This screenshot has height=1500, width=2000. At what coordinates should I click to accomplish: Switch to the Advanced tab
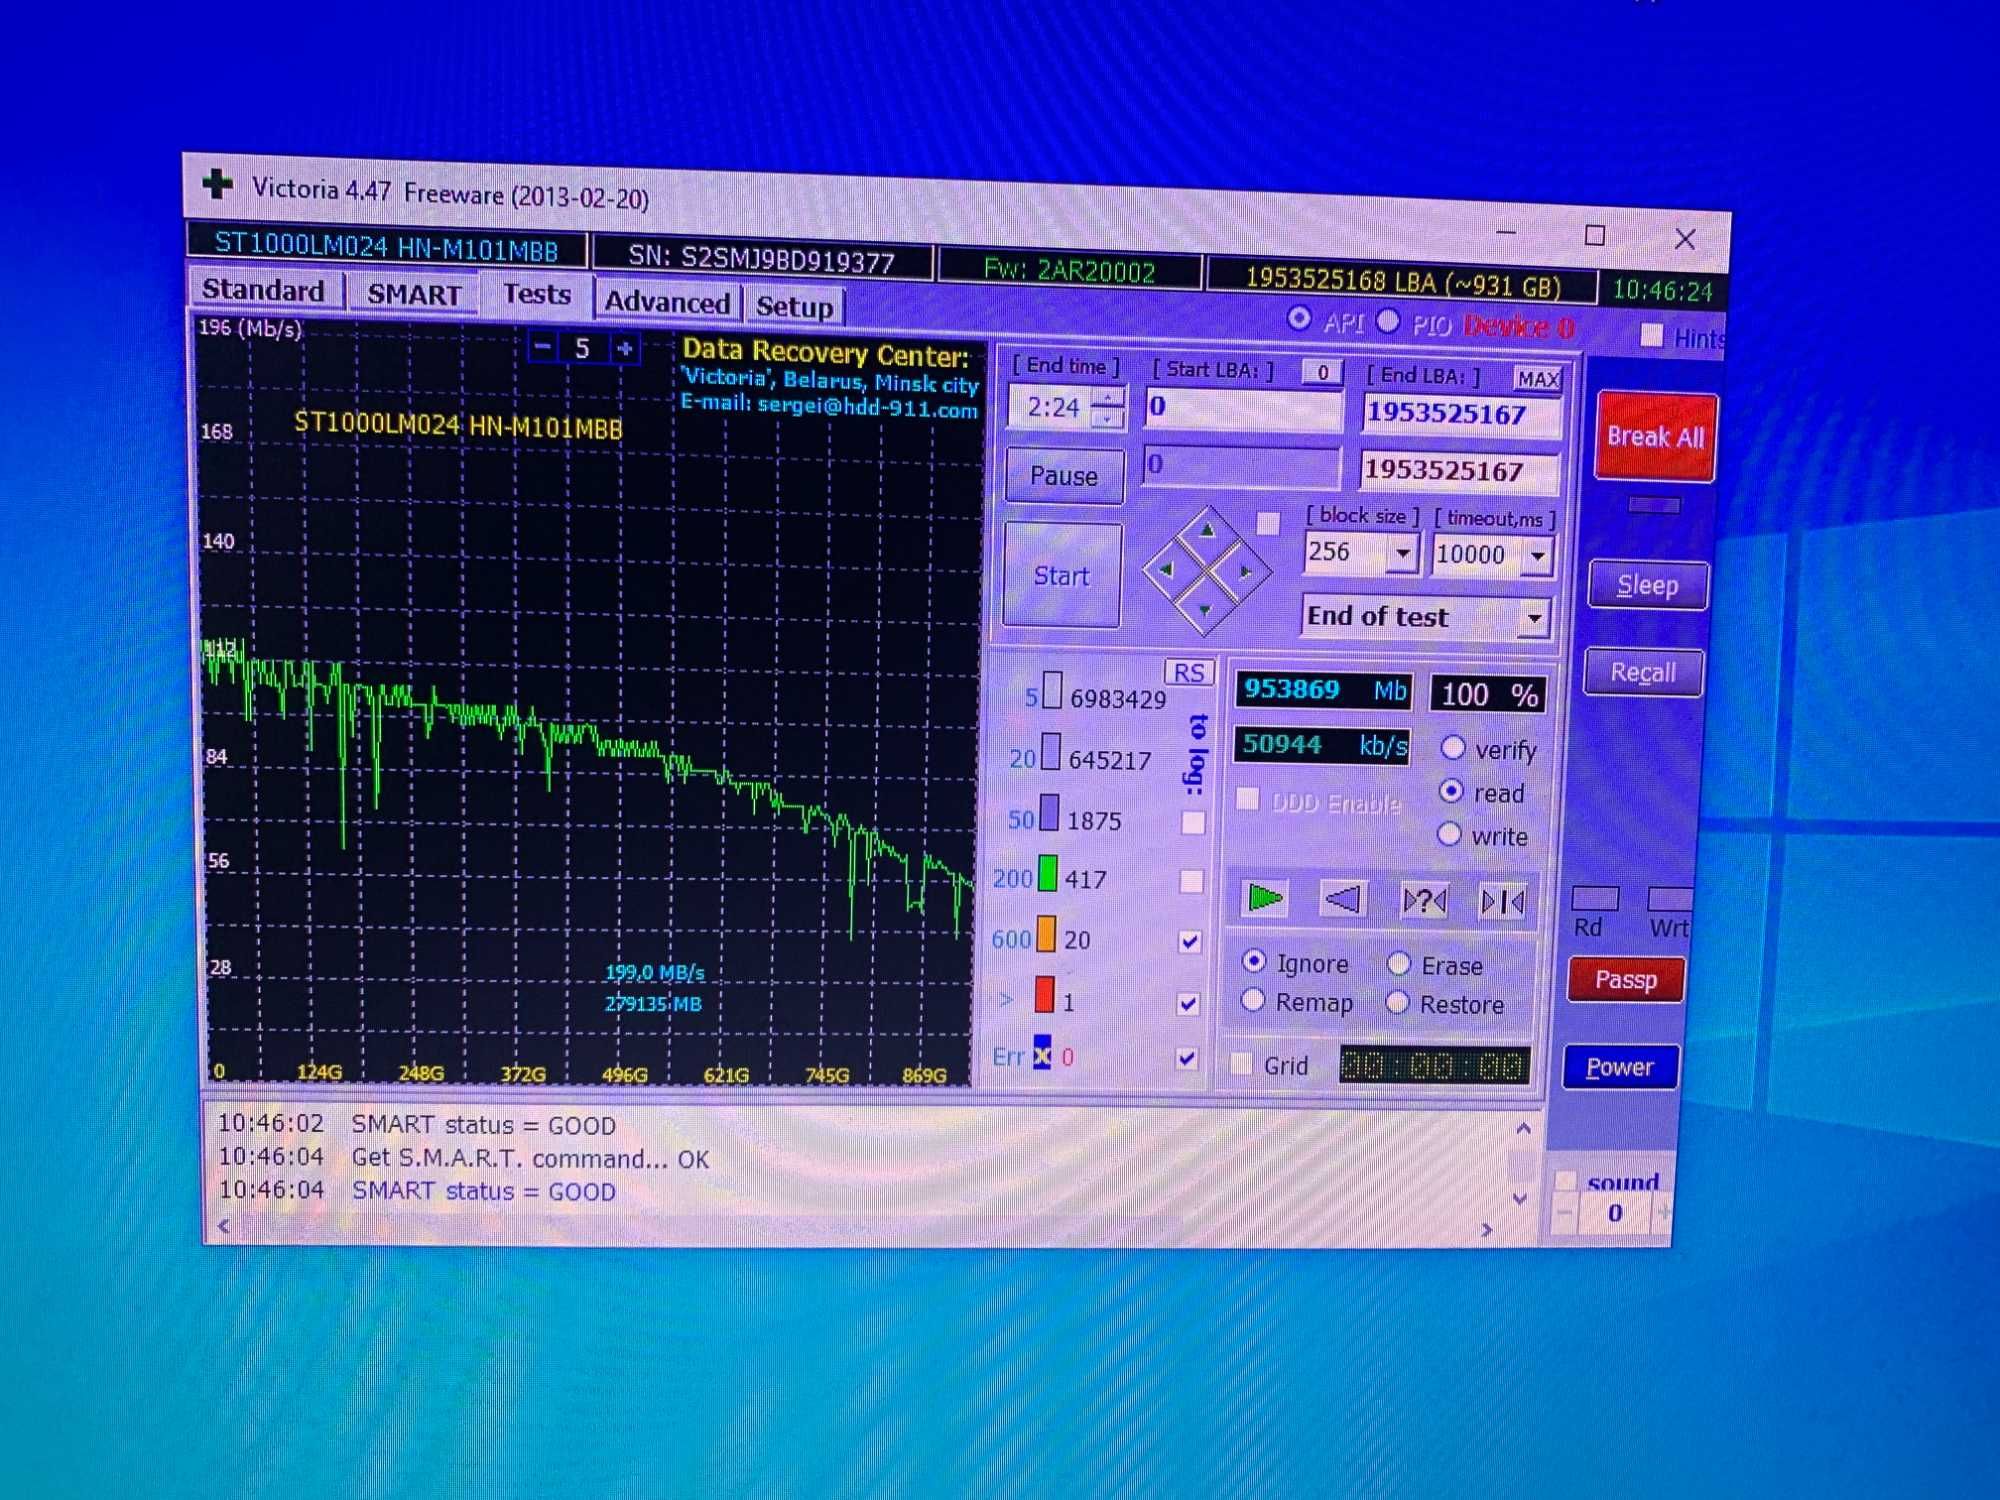667,302
